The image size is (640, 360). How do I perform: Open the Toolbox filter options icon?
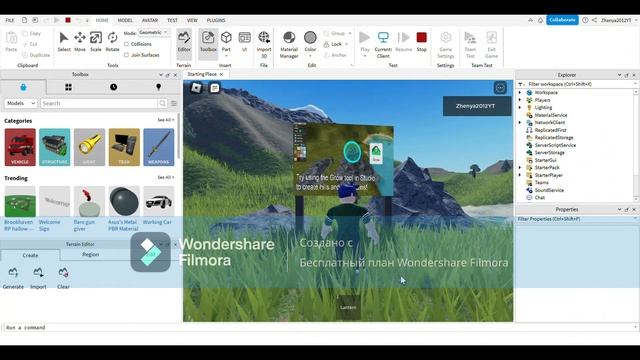(x=174, y=103)
